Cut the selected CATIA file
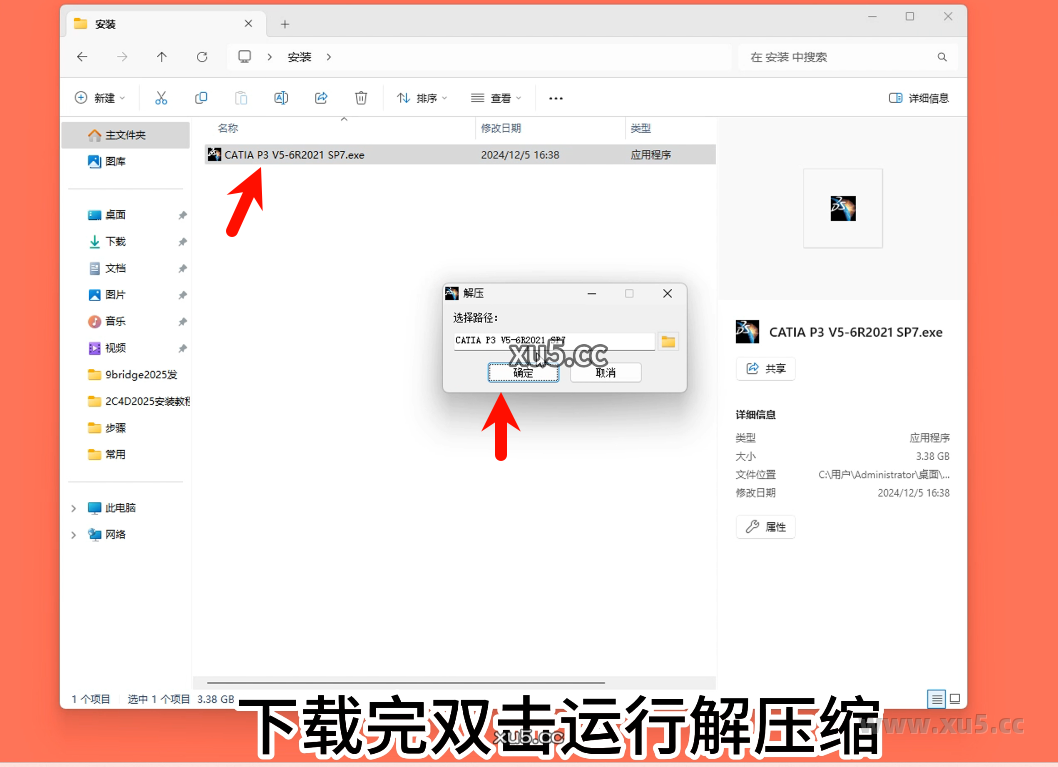The image size is (1058, 767). pyautogui.click(x=161, y=97)
